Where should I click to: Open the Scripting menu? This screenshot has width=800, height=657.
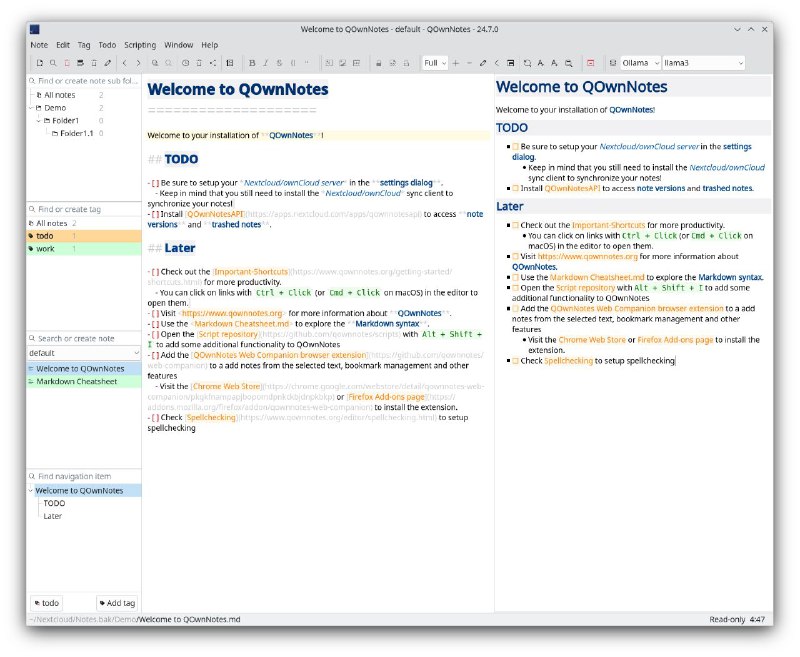[139, 44]
